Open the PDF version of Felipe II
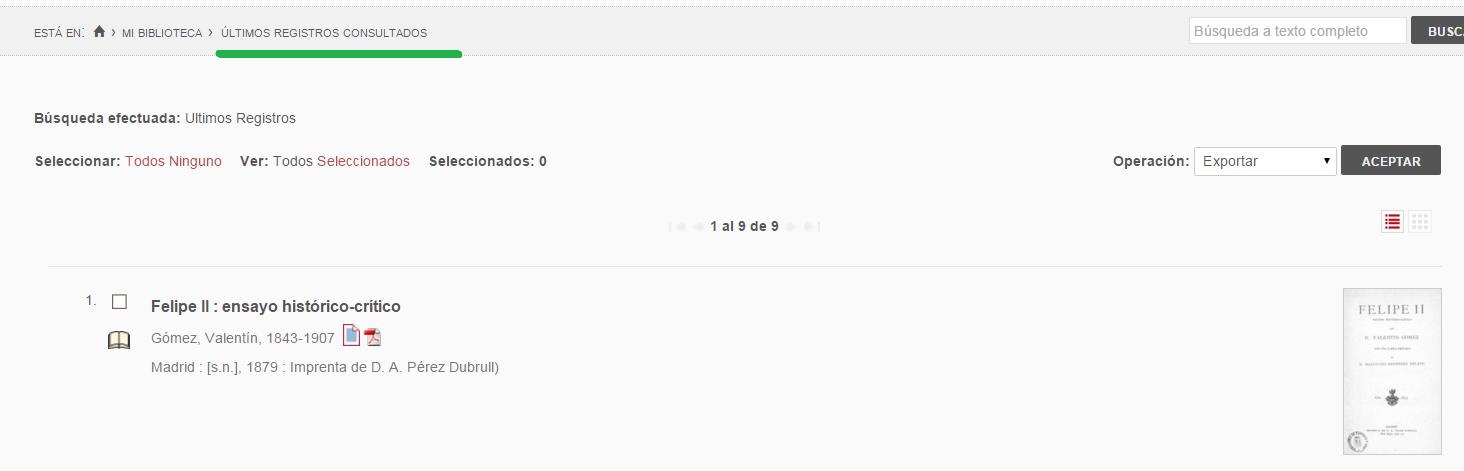The width and height of the screenshot is (1464, 471). [x=372, y=336]
